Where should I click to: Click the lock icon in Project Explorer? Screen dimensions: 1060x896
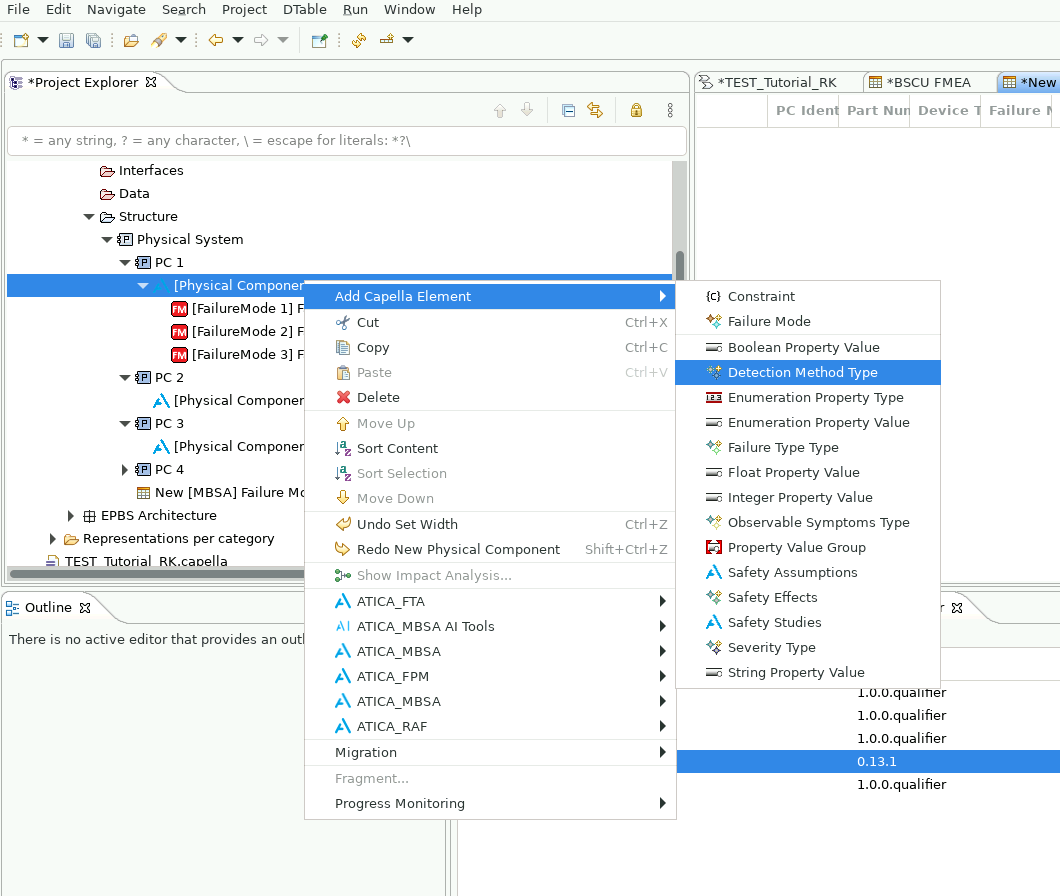636,110
